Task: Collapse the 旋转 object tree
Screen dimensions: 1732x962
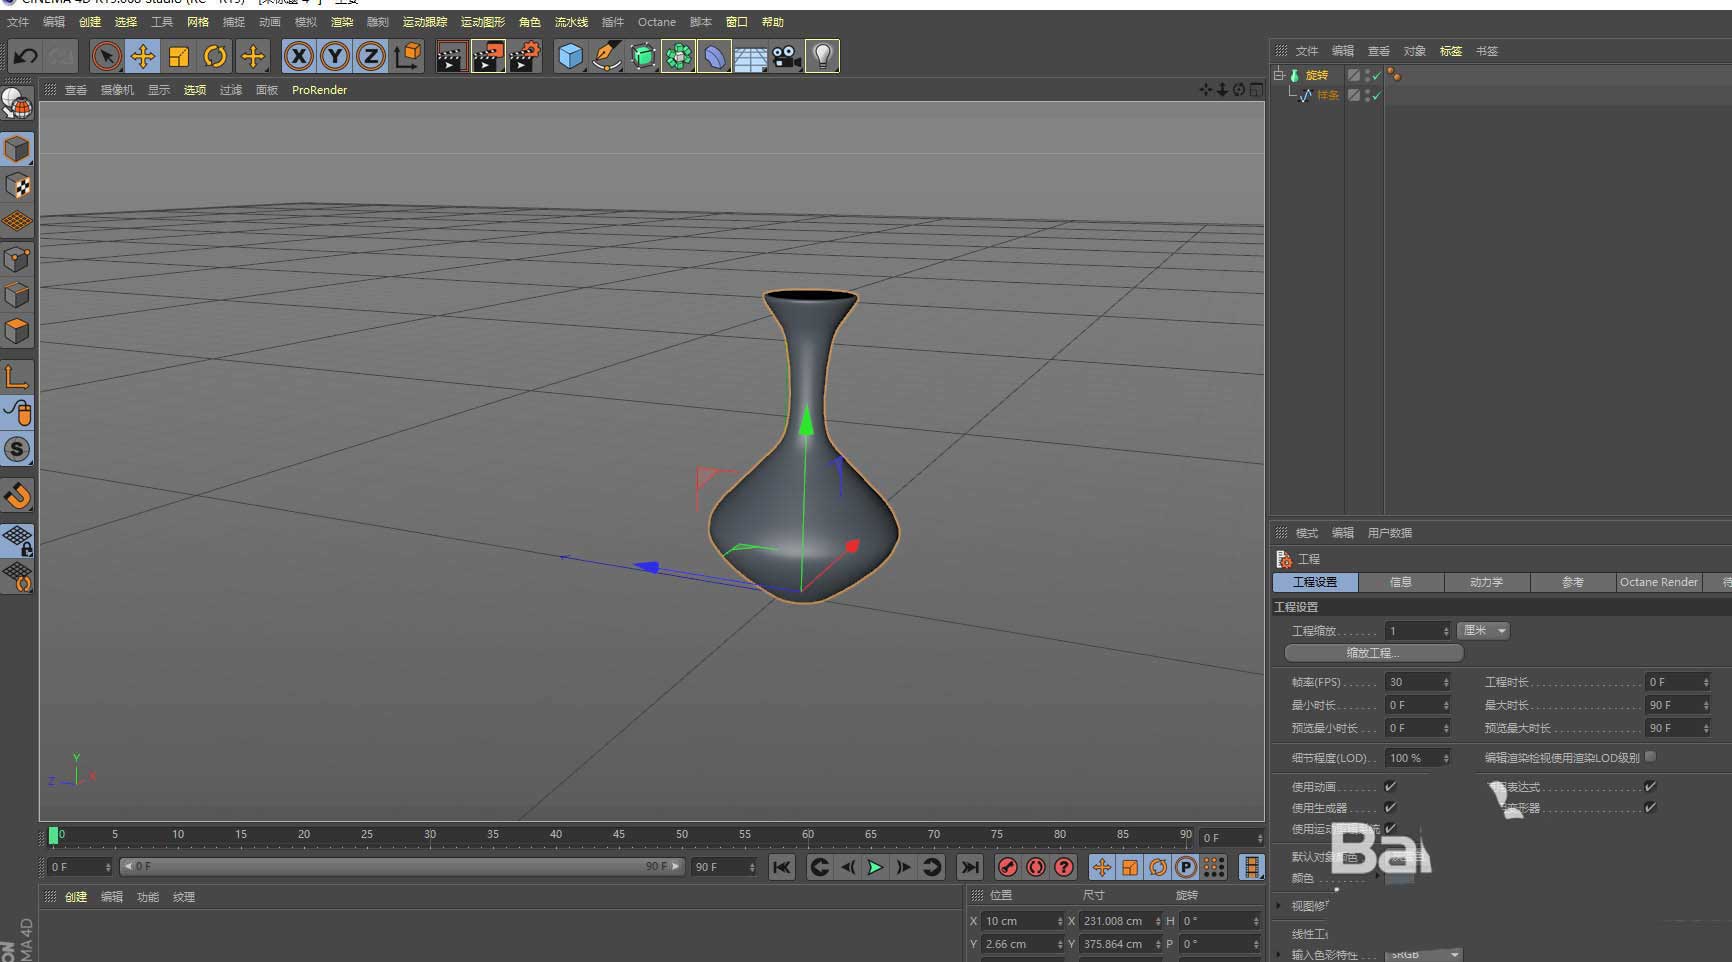Action: (1279, 75)
